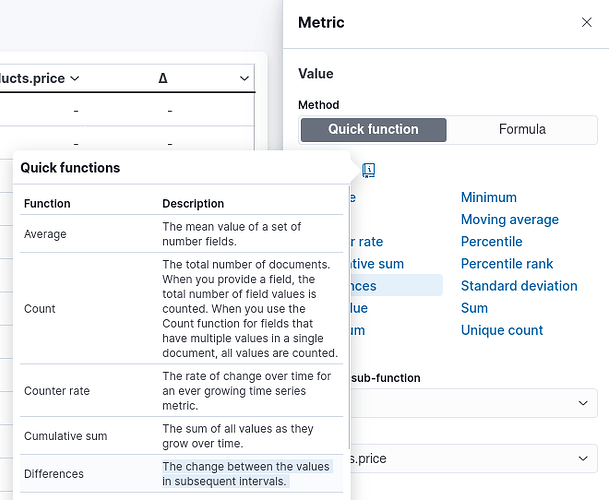Switch method to Quick function
This screenshot has height=500, width=609.
(x=373, y=129)
